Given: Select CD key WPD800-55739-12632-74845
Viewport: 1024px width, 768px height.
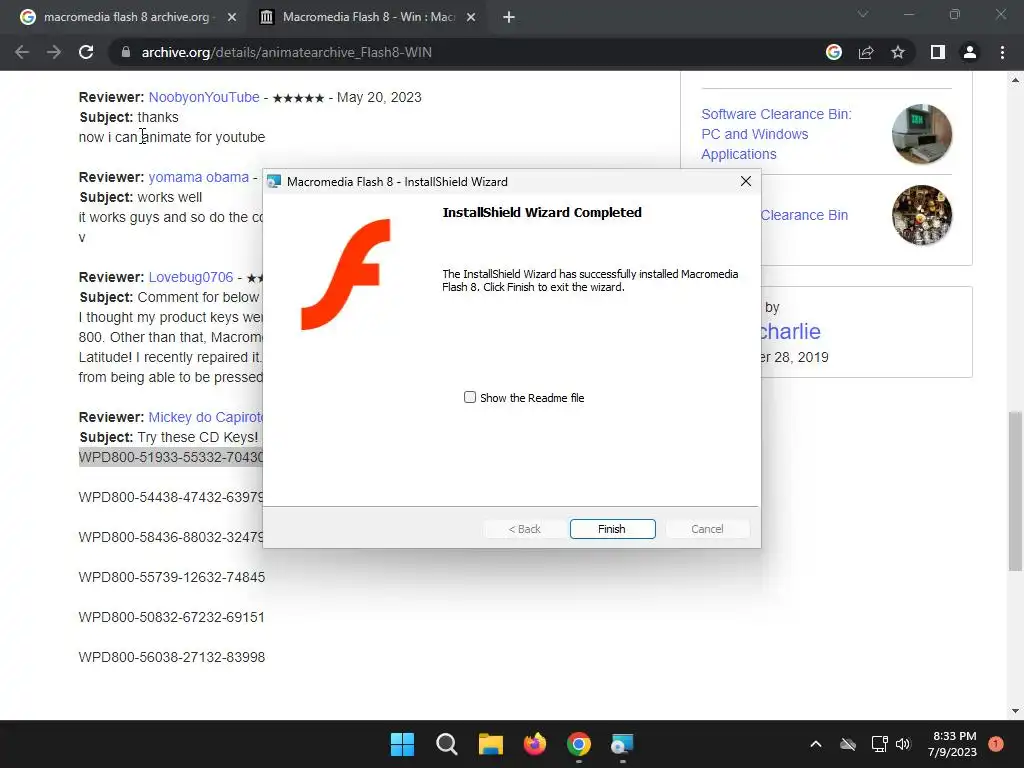Looking at the screenshot, I should pyautogui.click(x=172, y=577).
